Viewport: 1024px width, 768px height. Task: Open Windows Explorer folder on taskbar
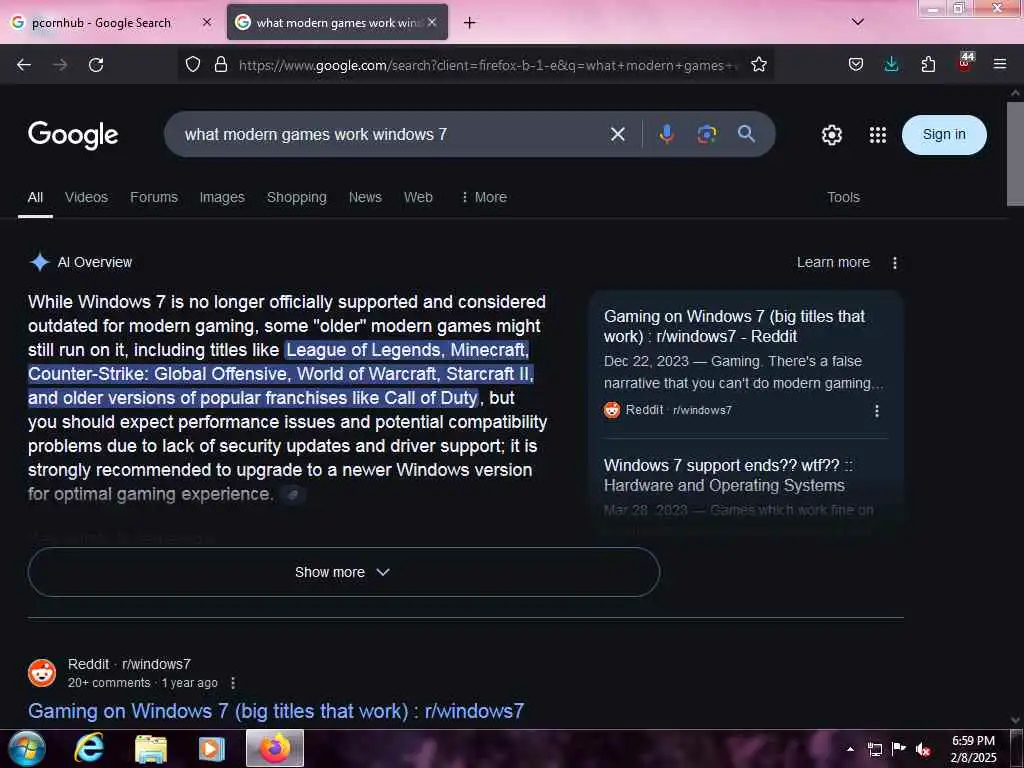pyautogui.click(x=151, y=749)
